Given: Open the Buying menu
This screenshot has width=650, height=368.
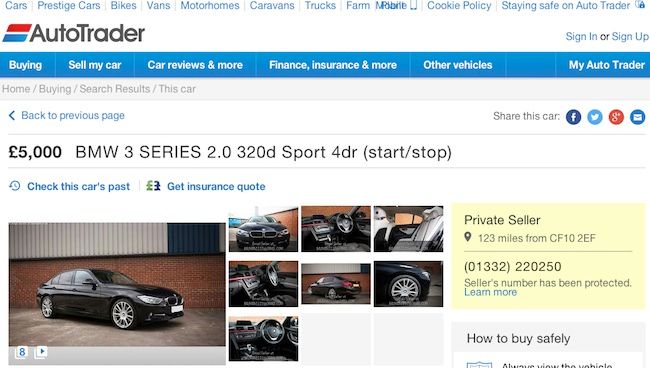Looking at the screenshot, I should pos(25,65).
